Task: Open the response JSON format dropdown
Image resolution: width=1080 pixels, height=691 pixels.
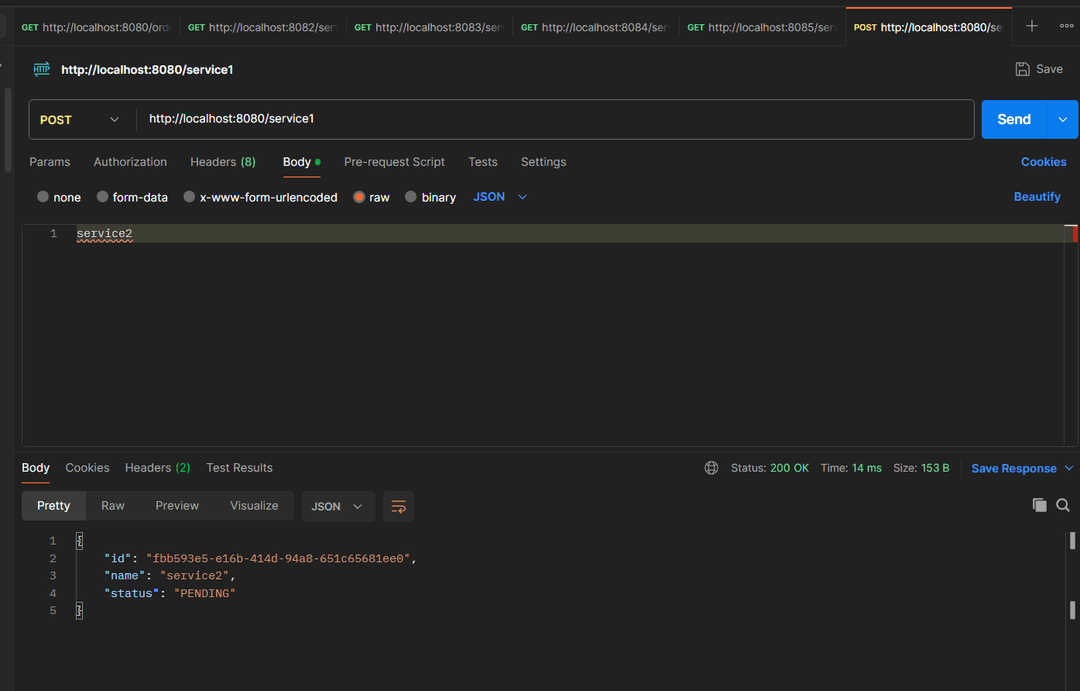Action: [338, 506]
